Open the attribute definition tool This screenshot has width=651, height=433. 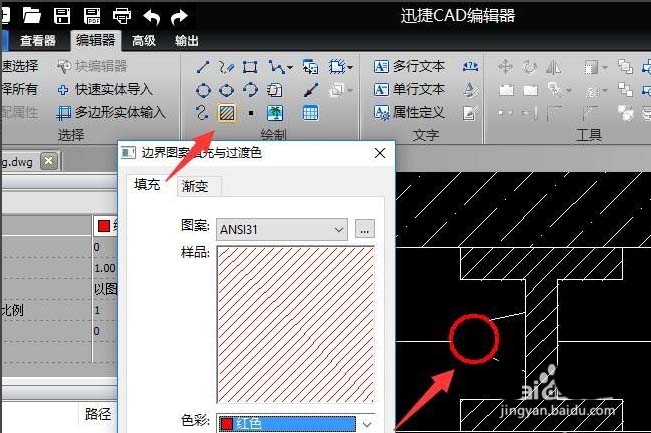409,113
